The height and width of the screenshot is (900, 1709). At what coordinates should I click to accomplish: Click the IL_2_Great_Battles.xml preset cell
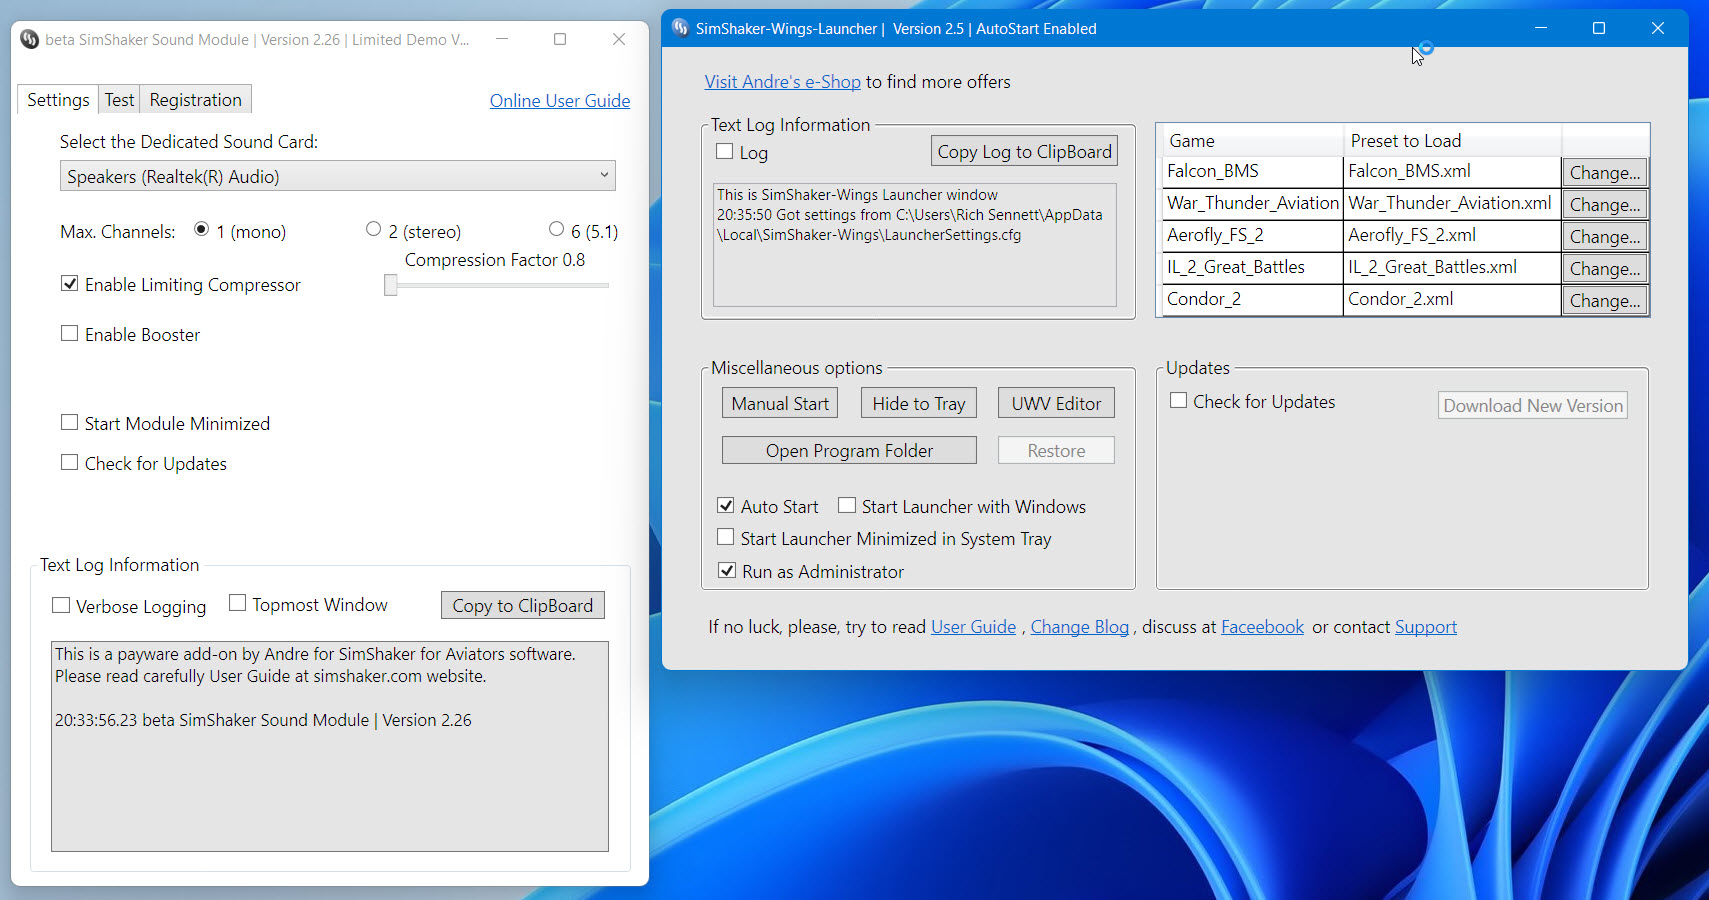point(1452,268)
